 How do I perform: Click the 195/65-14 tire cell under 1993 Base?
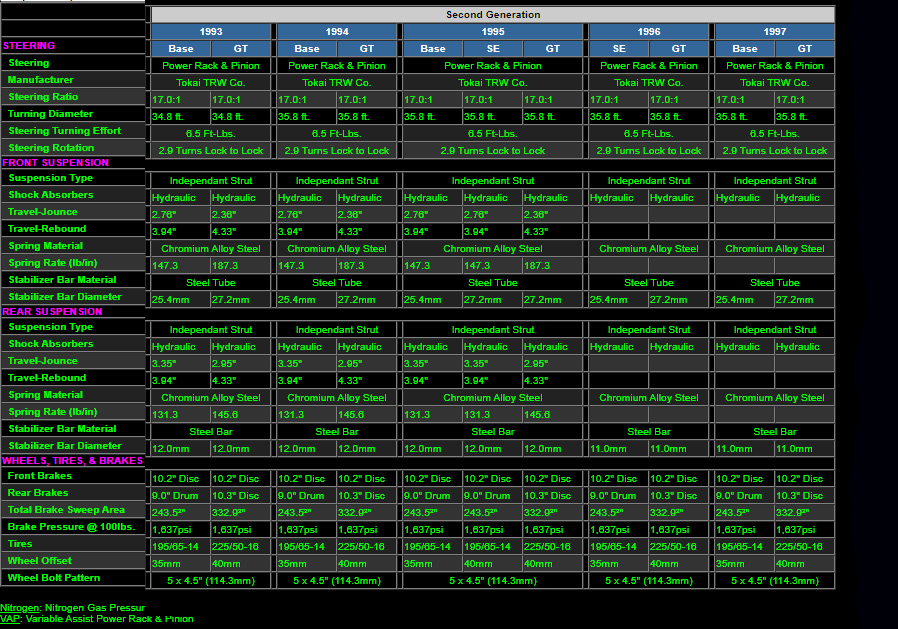pos(180,547)
